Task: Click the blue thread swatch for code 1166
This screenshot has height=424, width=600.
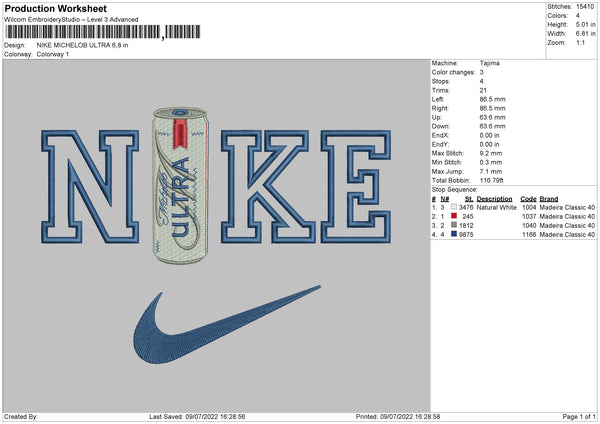Action: coord(454,234)
